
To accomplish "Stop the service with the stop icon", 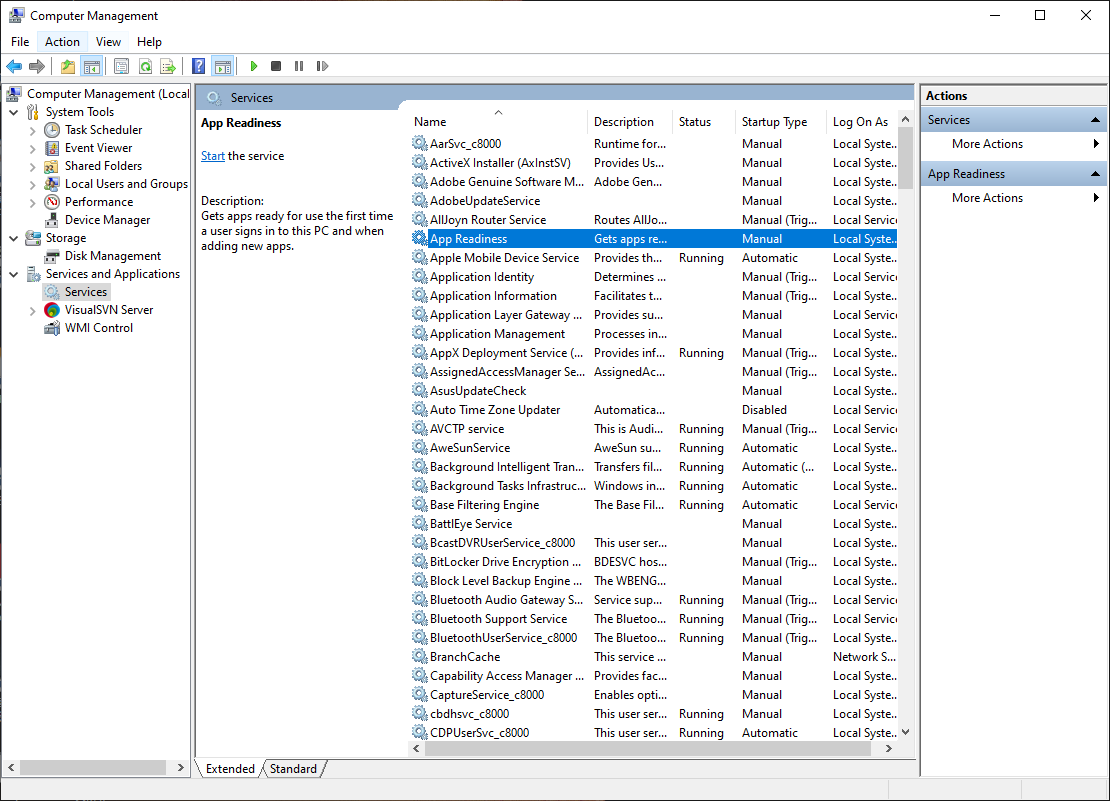I will click(x=276, y=66).
